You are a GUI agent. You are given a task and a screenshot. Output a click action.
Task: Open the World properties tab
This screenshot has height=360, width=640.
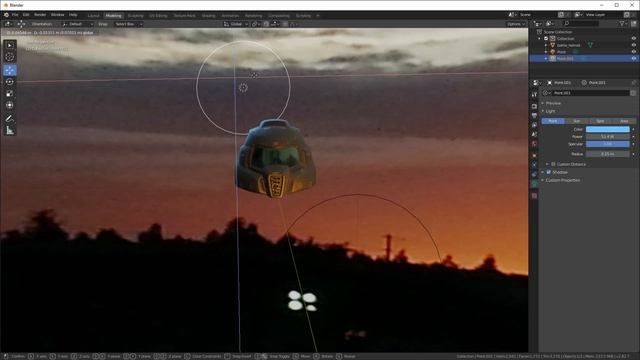pos(534,144)
